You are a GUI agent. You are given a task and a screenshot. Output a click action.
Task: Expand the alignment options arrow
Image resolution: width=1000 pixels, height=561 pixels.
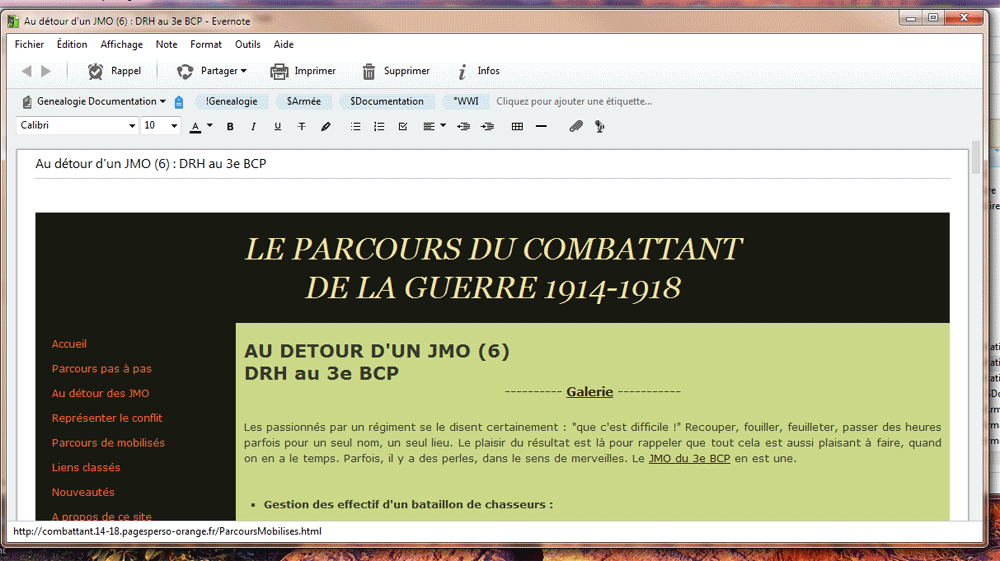point(443,126)
